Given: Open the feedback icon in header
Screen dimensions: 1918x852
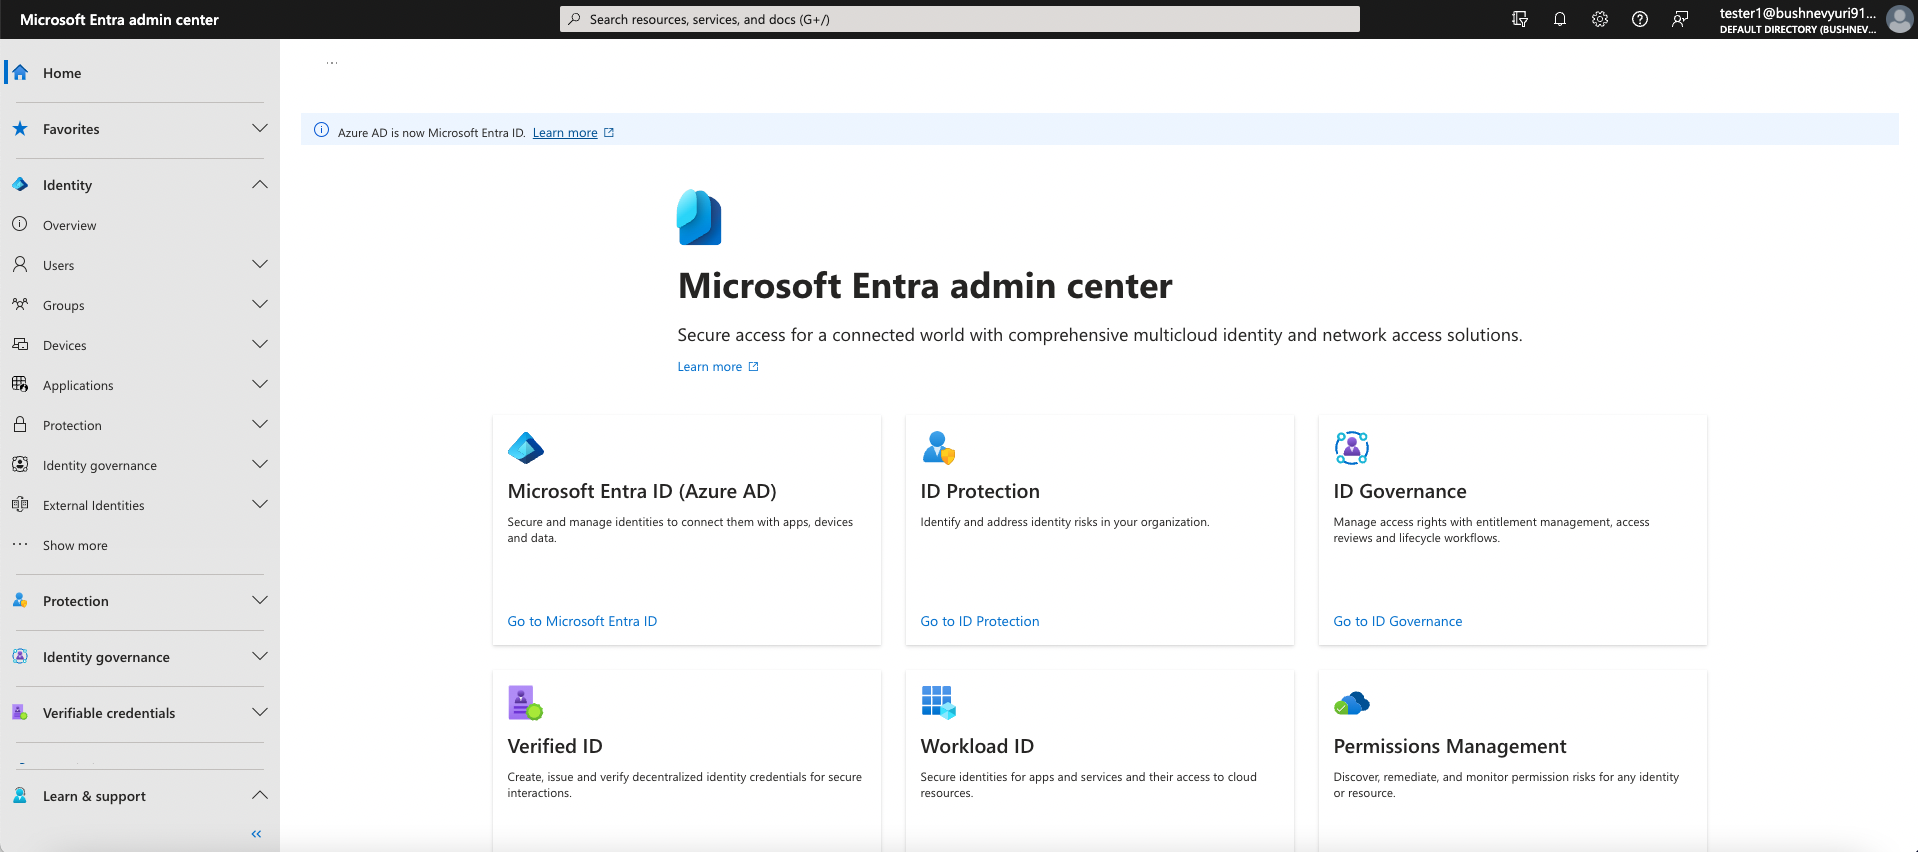Looking at the screenshot, I should [1680, 19].
